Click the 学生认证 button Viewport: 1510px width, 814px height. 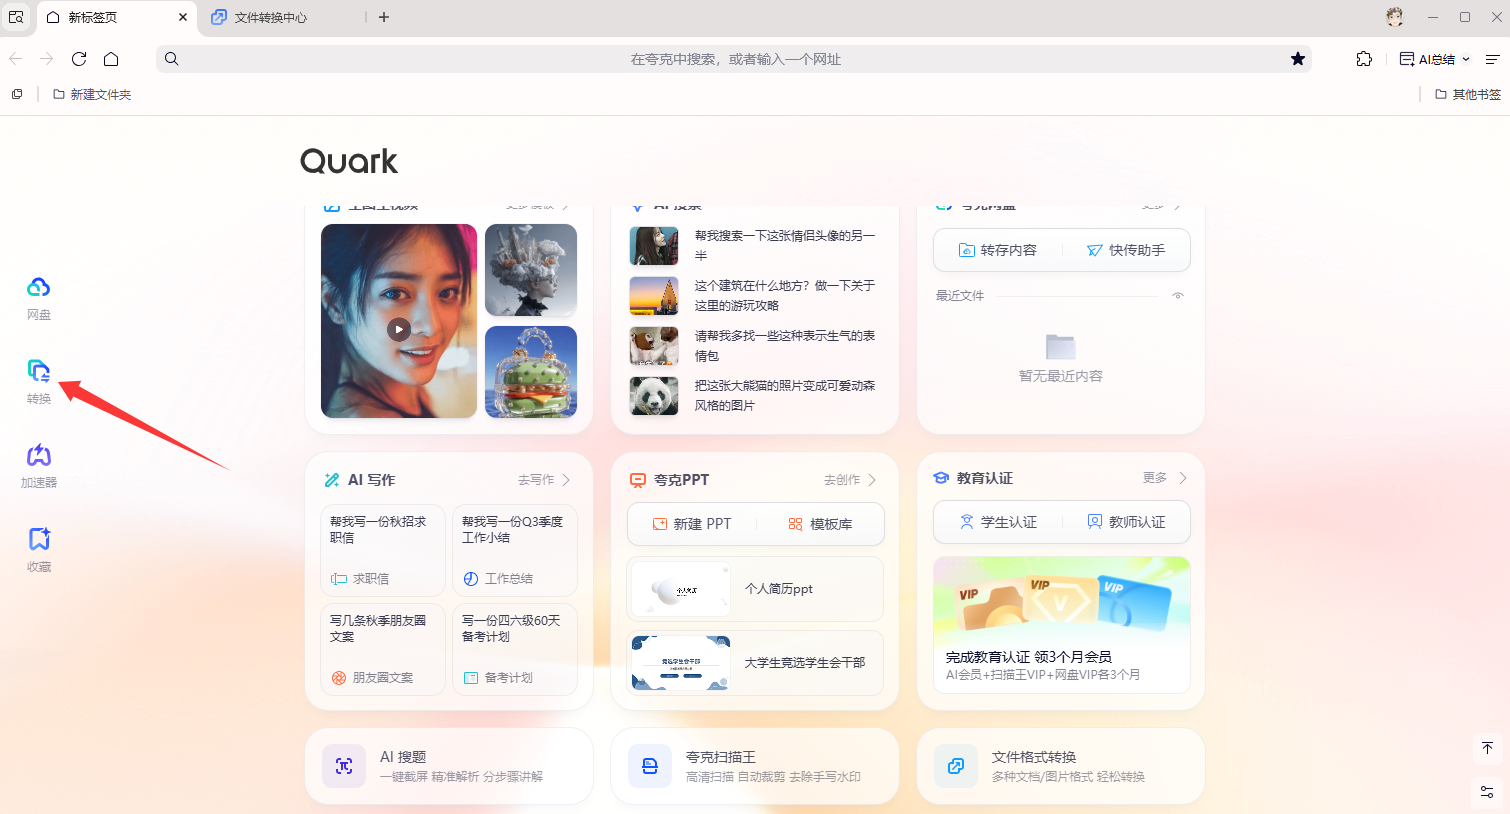[x=998, y=522]
